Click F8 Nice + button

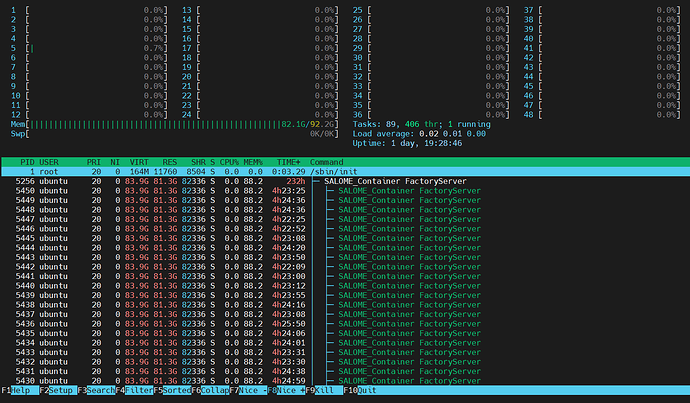point(286,390)
